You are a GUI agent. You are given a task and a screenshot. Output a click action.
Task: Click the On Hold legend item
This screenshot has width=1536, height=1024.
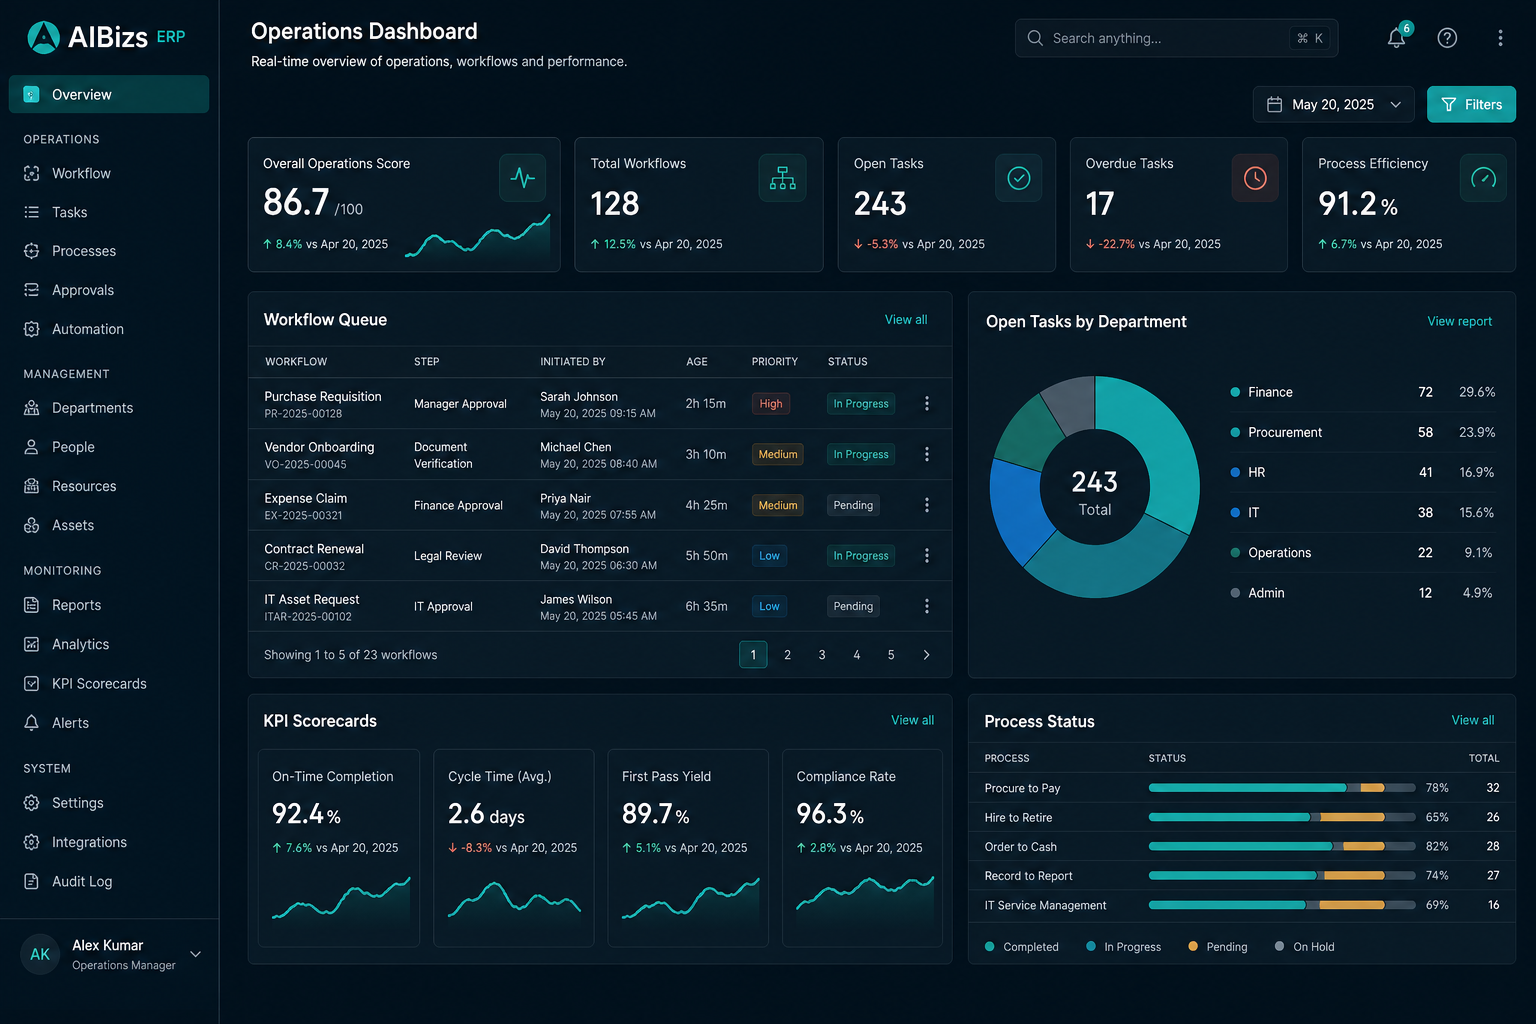(x=1304, y=947)
